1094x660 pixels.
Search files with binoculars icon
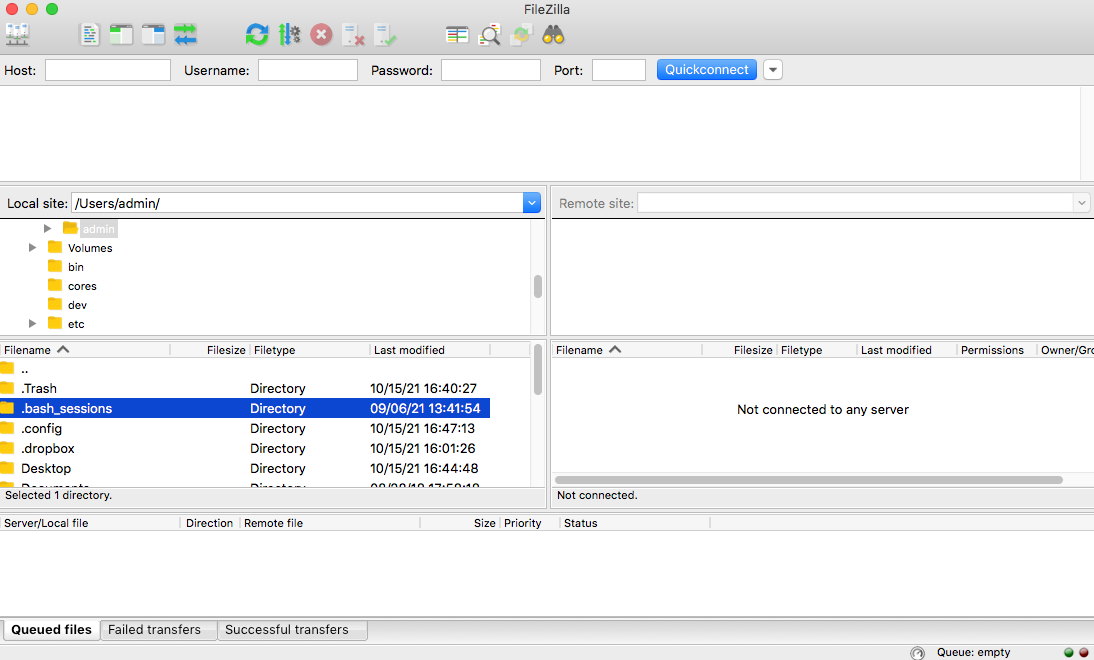[553, 34]
